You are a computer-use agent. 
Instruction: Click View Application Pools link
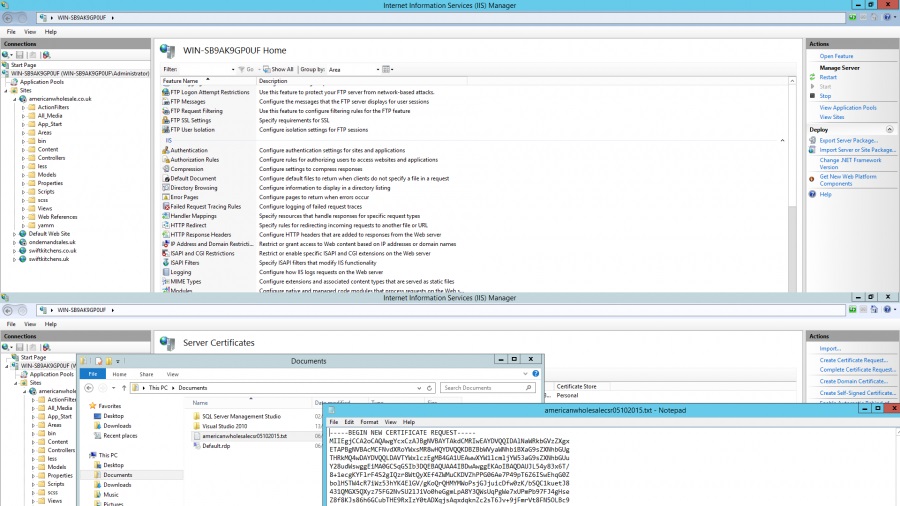coord(848,108)
